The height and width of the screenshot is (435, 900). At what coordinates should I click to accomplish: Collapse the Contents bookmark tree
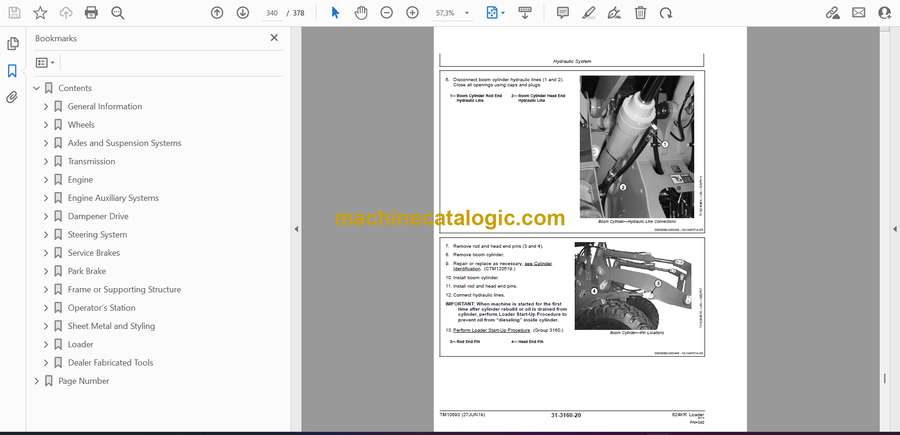(x=37, y=88)
